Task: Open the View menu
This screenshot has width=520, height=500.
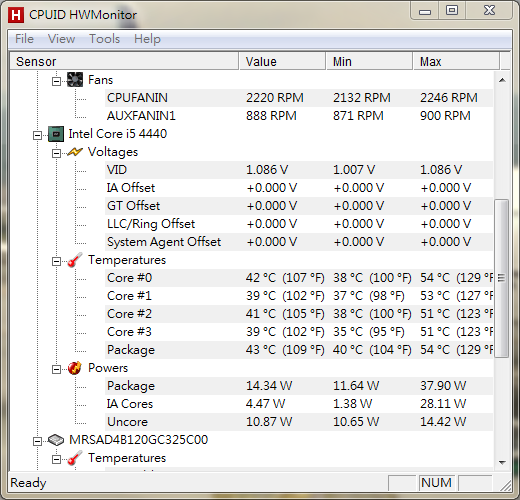Action: coord(61,39)
